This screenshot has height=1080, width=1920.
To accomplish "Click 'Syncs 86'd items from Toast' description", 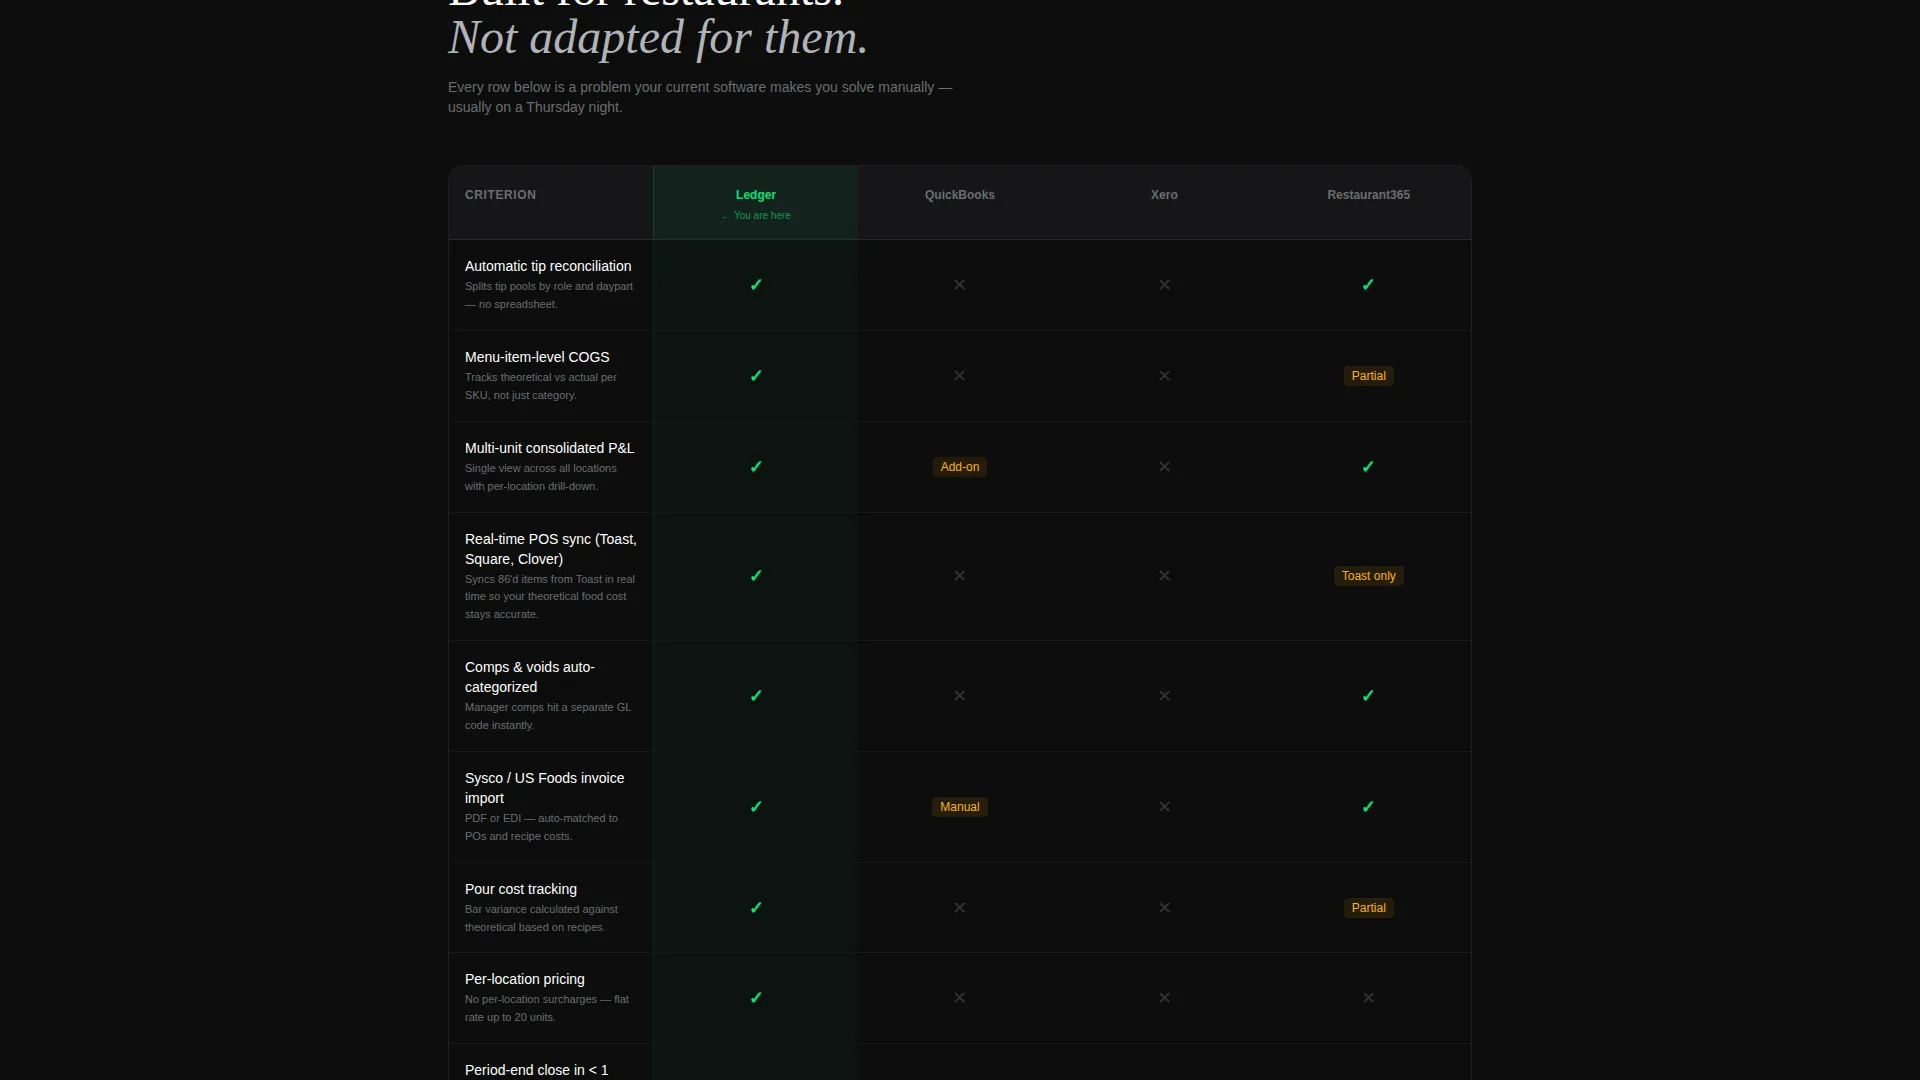I will pyautogui.click(x=549, y=597).
